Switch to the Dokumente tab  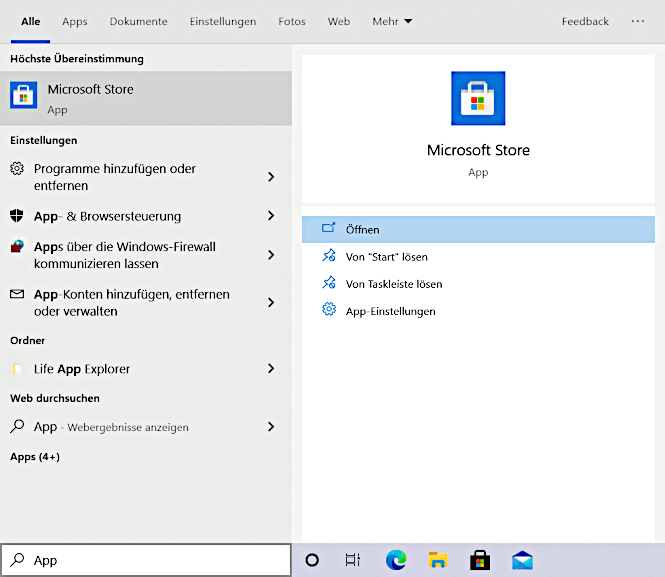tap(139, 21)
